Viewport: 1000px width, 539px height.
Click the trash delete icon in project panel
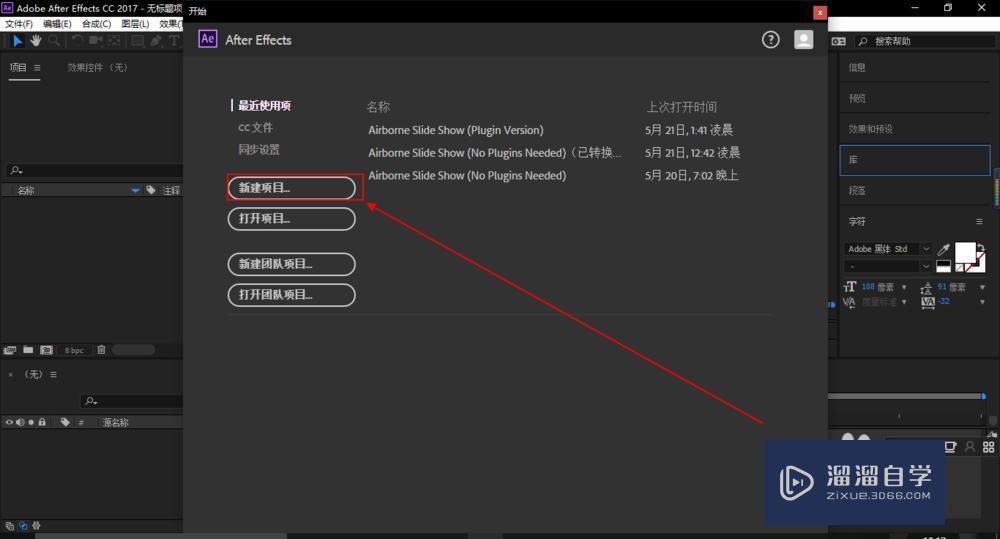point(101,350)
